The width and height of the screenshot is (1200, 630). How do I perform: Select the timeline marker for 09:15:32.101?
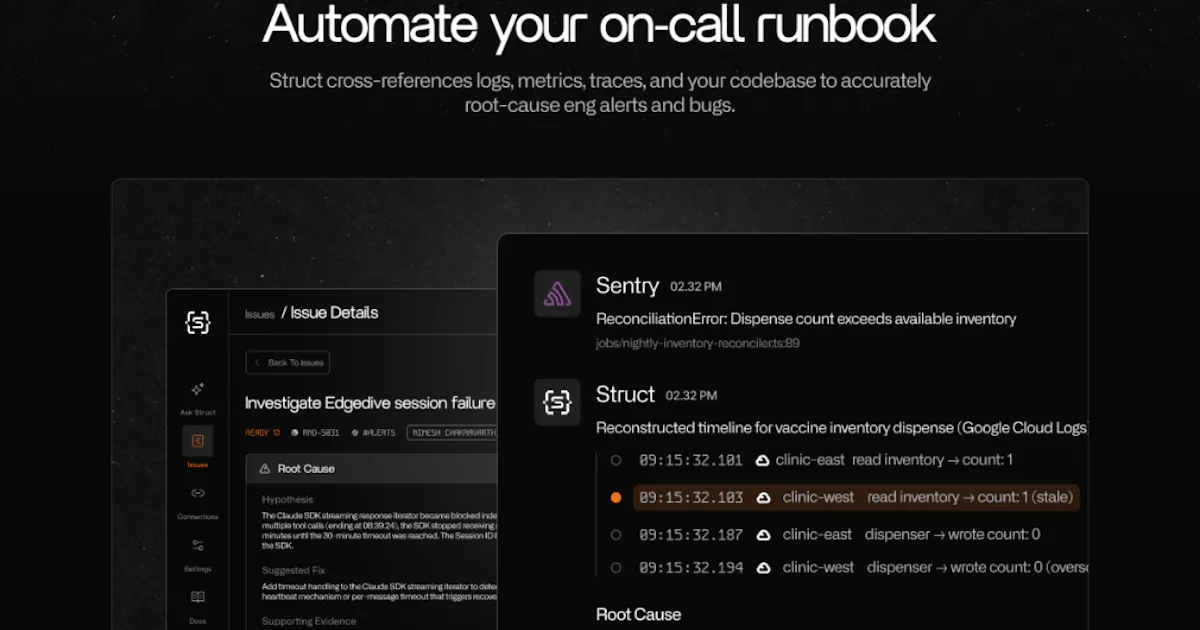click(x=616, y=460)
